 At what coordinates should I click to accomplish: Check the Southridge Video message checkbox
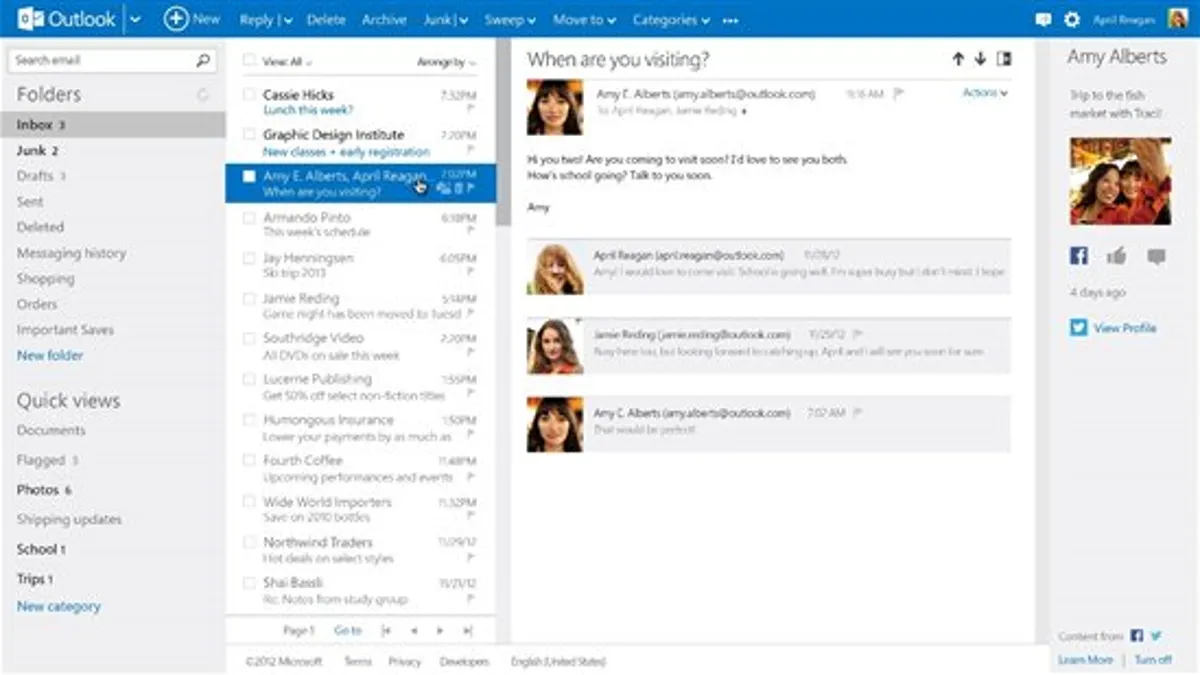click(x=249, y=339)
